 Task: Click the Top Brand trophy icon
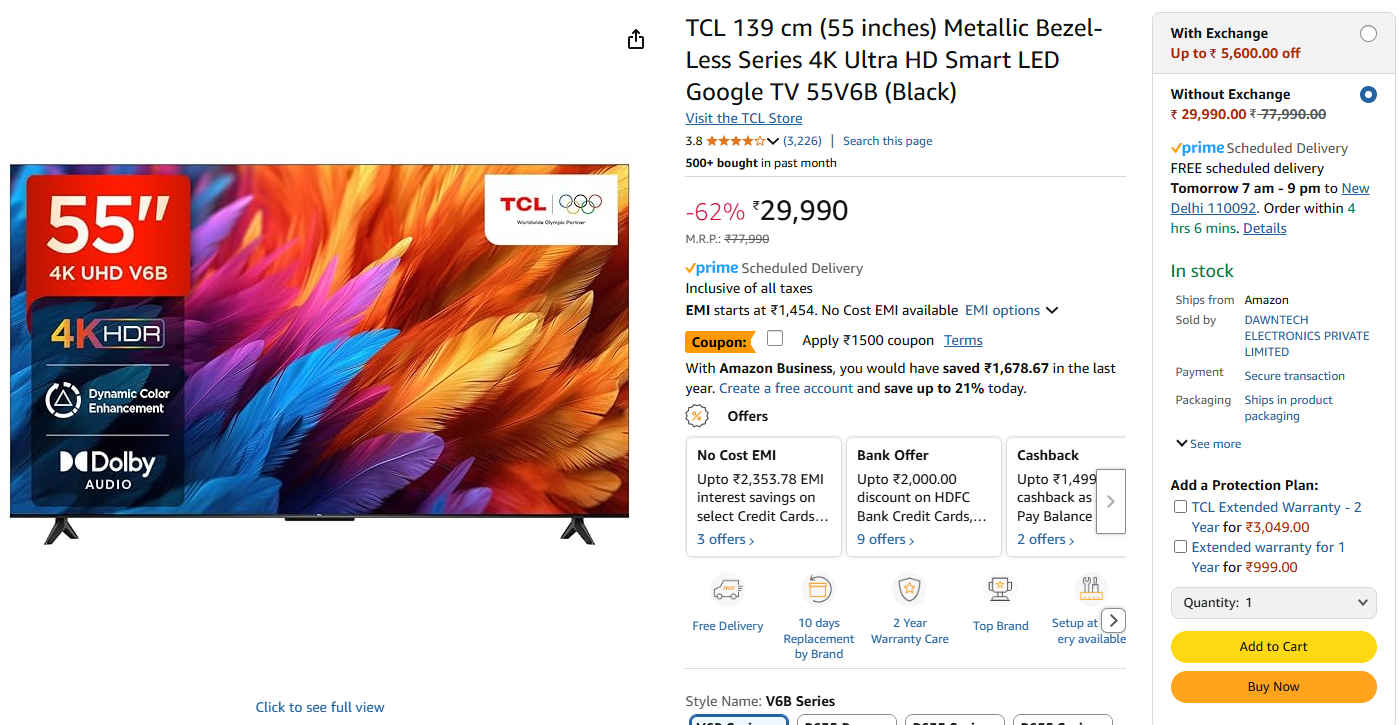[1000, 590]
